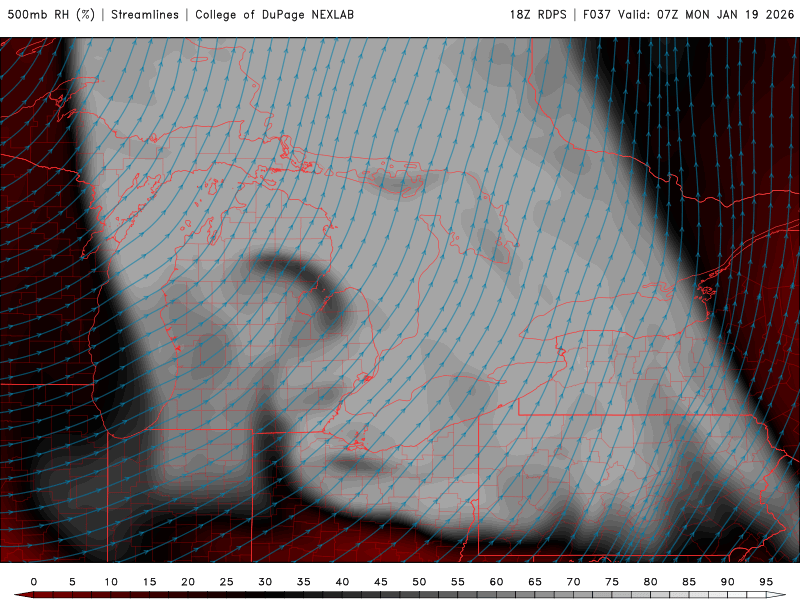This screenshot has height=600, width=800.
Task: Click the 'F037' forecast hour label
Action: coord(596,15)
